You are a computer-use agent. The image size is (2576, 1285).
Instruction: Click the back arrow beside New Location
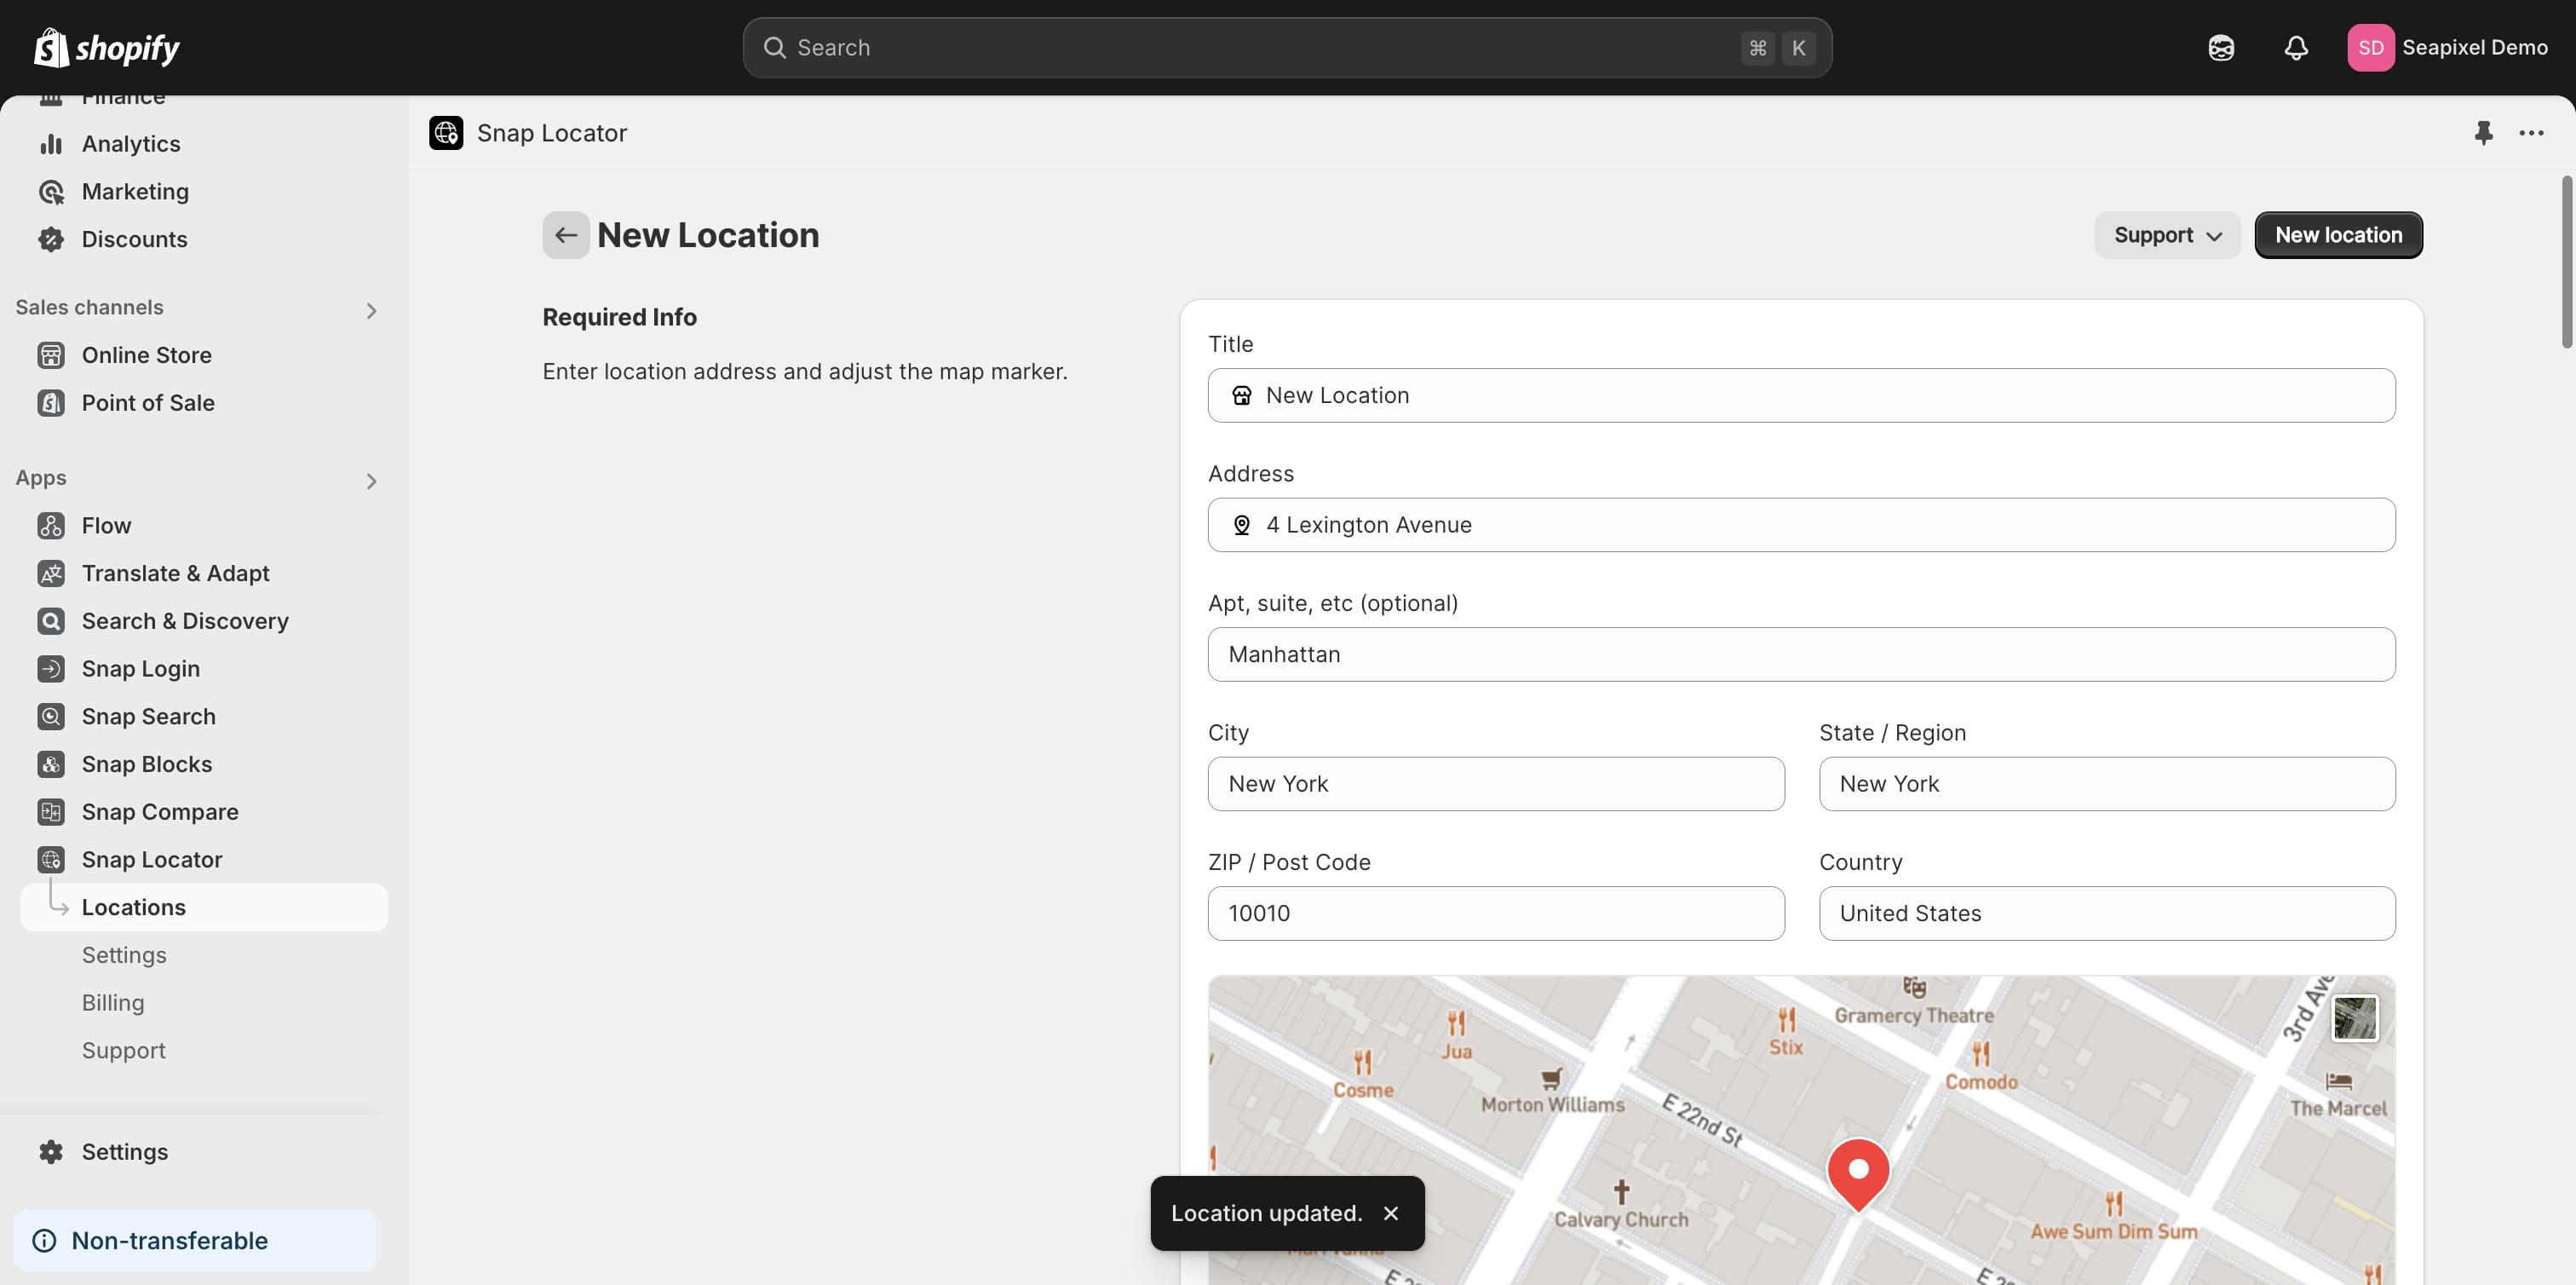(x=565, y=235)
